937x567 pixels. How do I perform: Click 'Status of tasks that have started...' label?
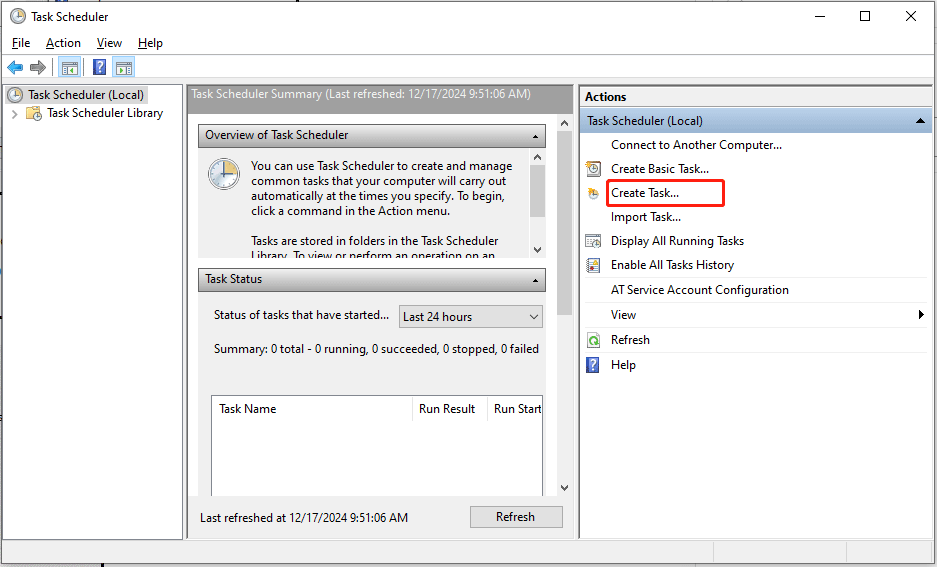click(301, 315)
